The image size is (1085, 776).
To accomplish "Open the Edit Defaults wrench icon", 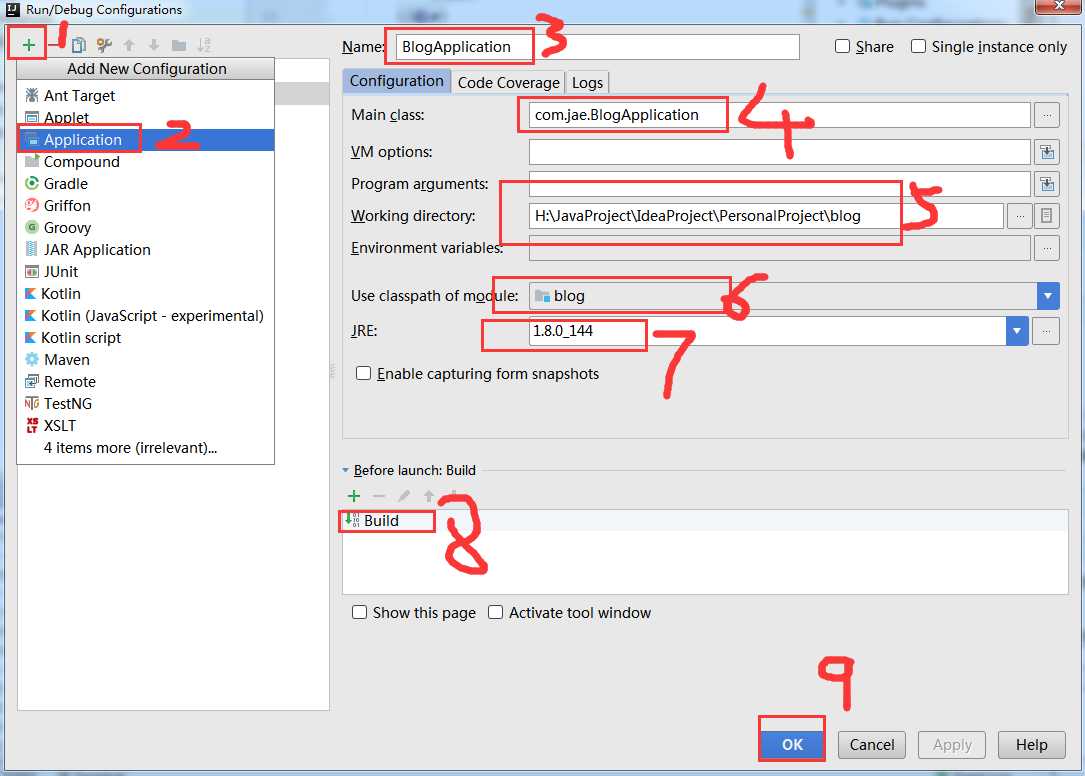I will 104,45.
